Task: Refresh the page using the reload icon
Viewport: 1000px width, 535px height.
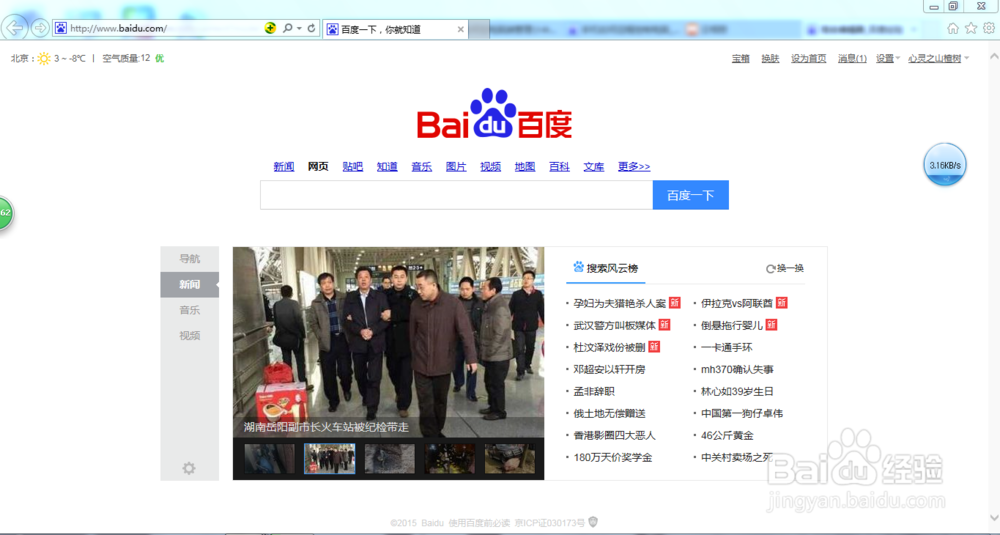Action: (x=311, y=28)
